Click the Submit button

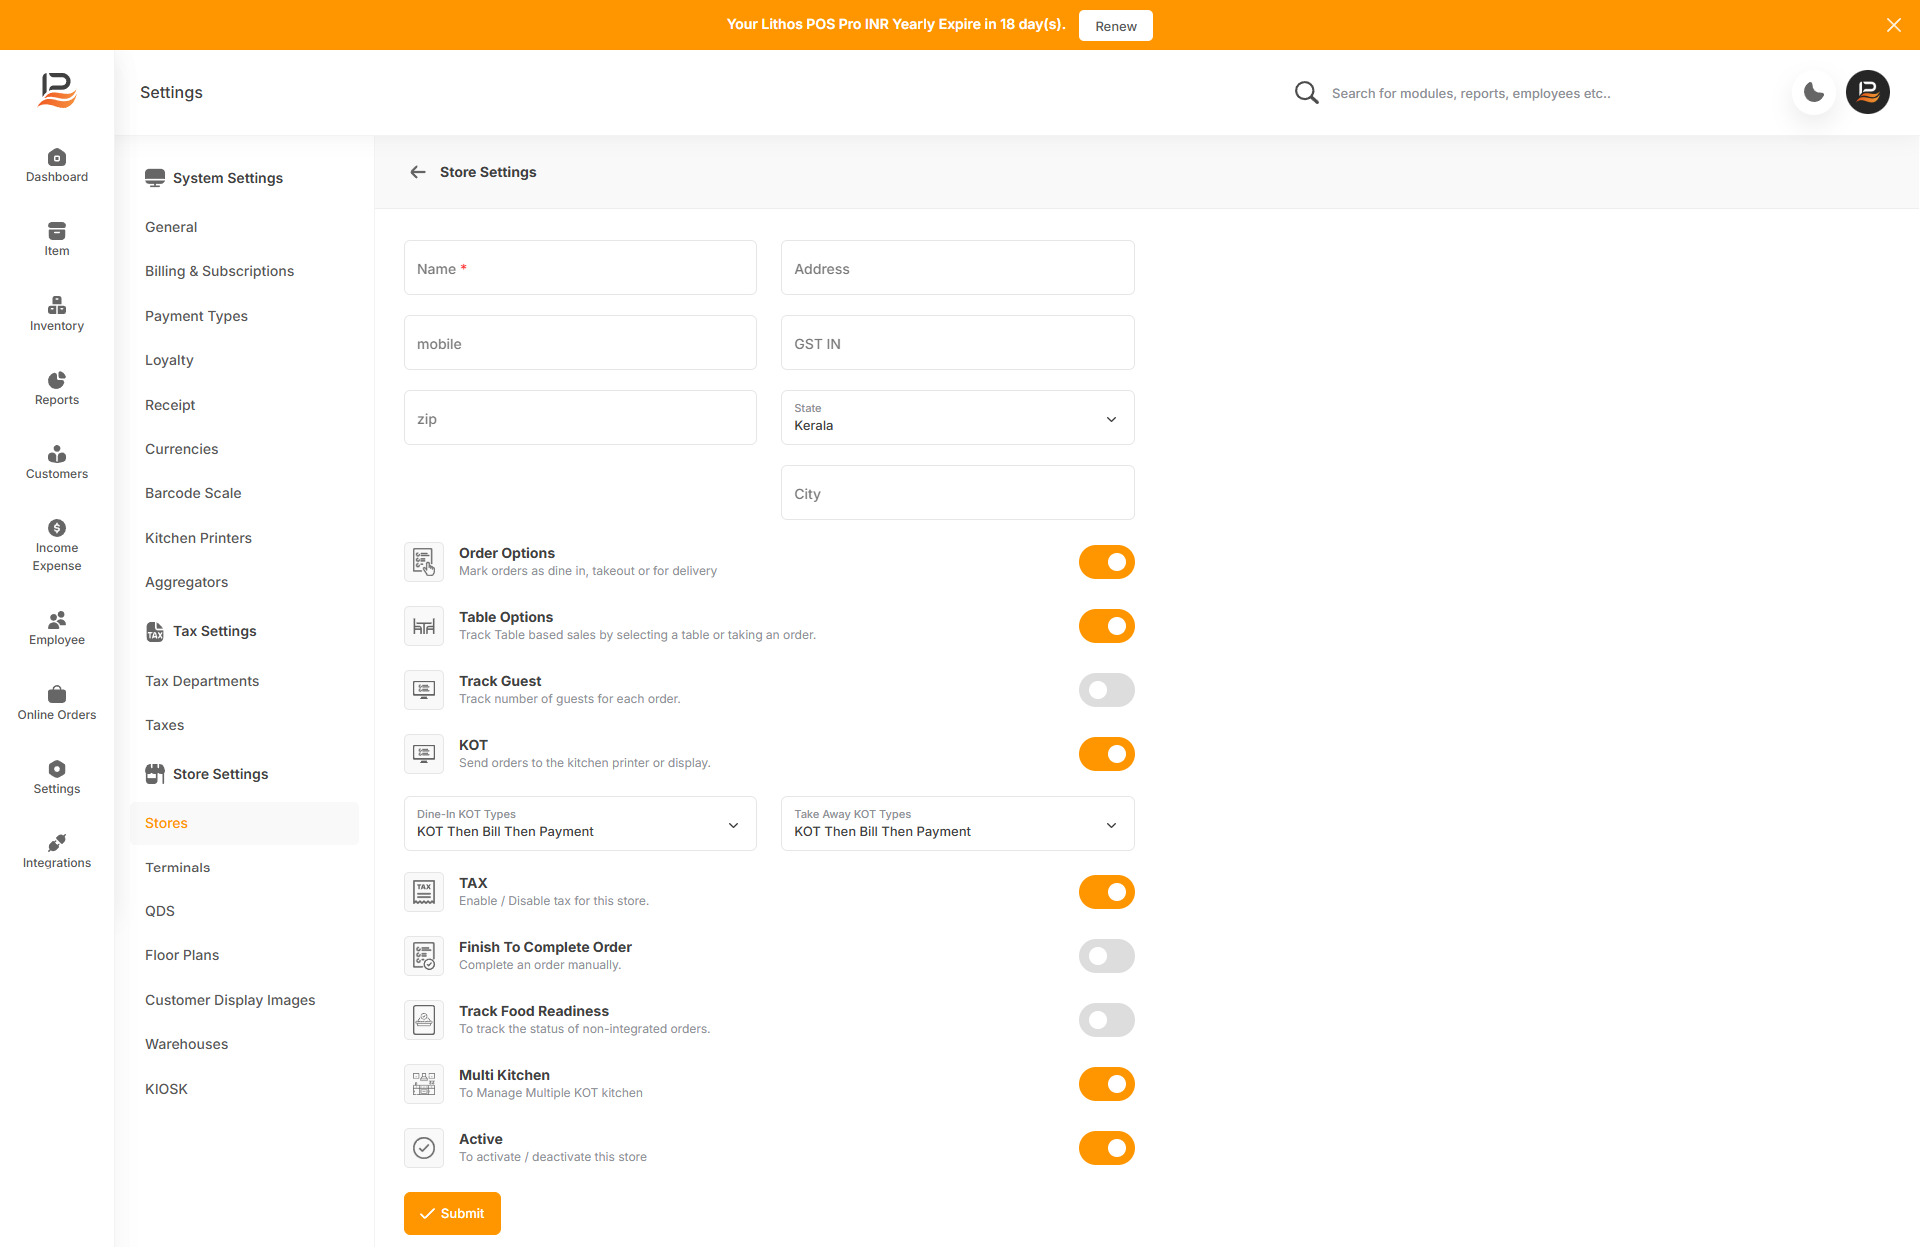click(x=452, y=1213)
